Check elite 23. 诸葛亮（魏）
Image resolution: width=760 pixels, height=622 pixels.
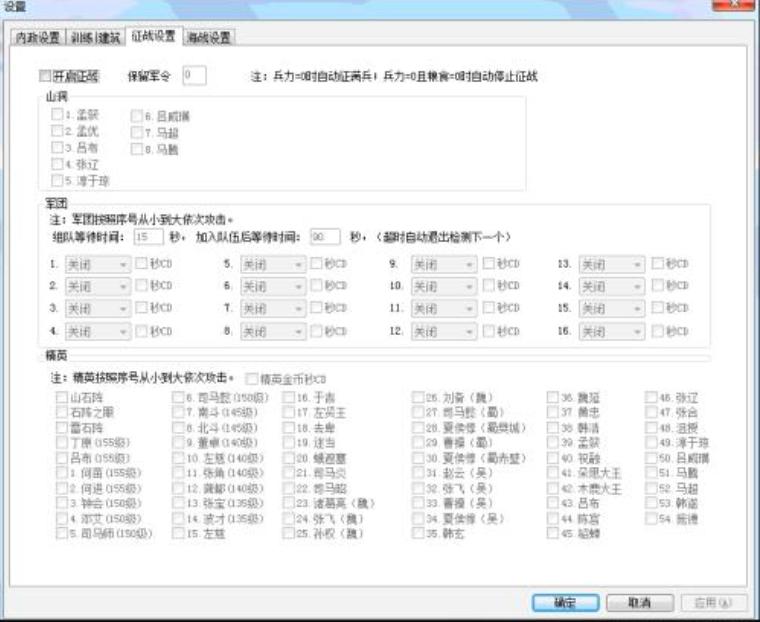click(x=288, y=503)
